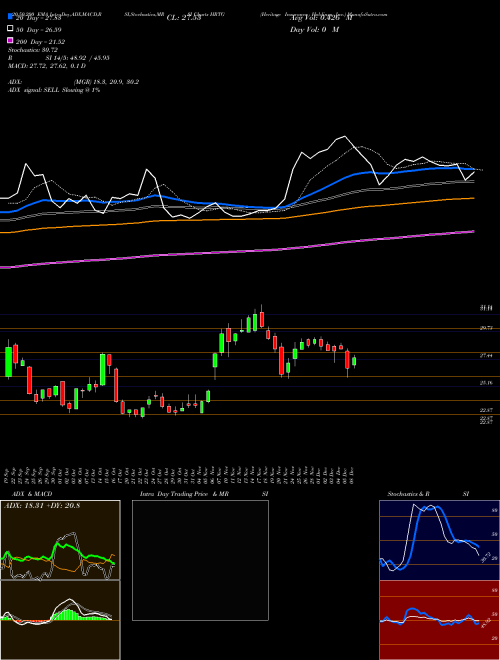Open the MACD histogram chart thumbnail
This screenshot has height=660, width=500.
[60, 620]
